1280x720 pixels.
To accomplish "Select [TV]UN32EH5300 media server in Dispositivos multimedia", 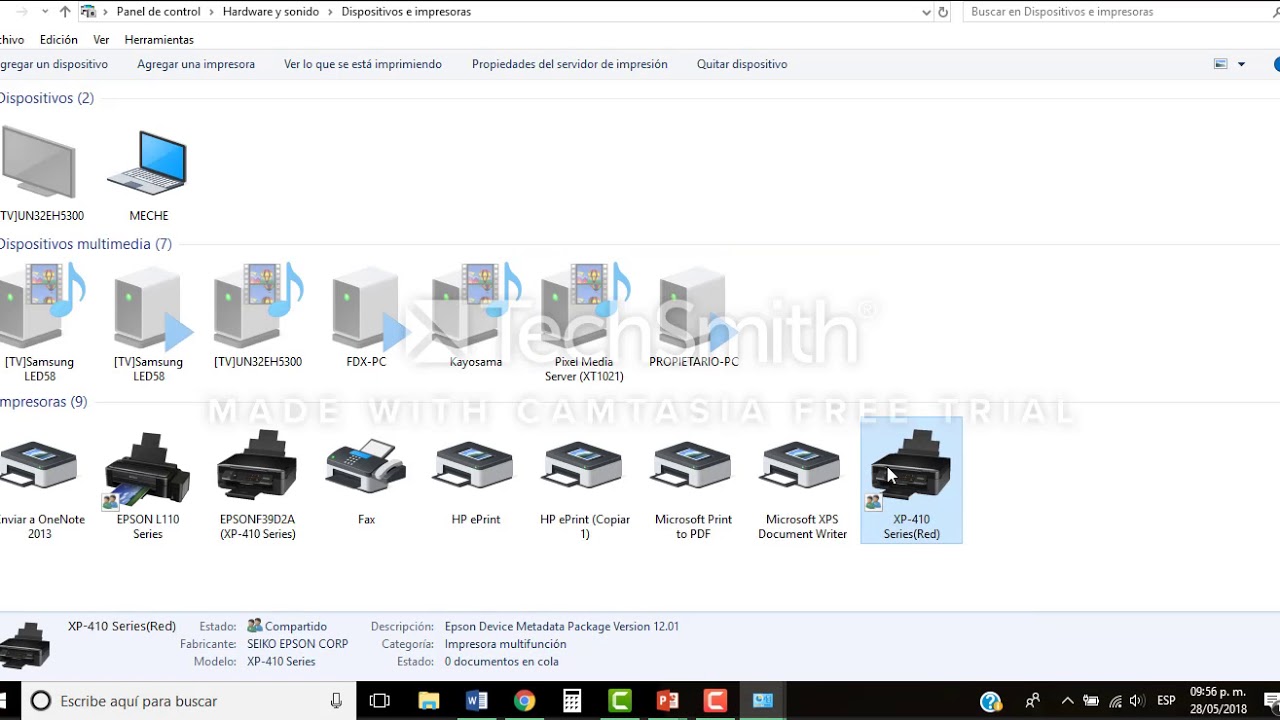I will pyautogui.click(x=258, y=317).
